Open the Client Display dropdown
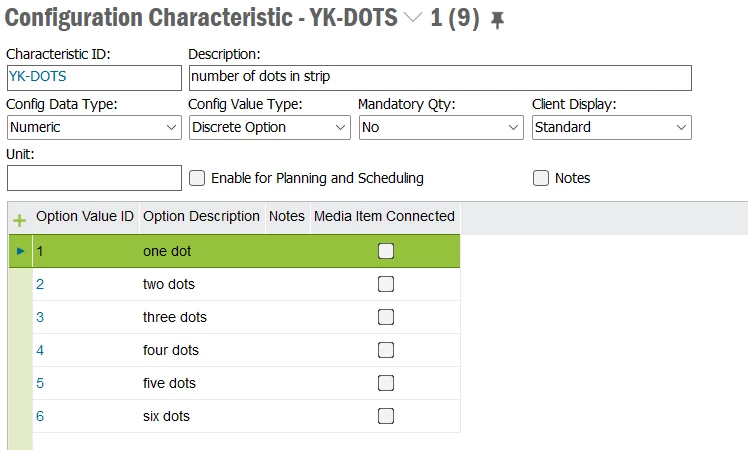The height and width of the screenshot is (450, 748). 612,127
